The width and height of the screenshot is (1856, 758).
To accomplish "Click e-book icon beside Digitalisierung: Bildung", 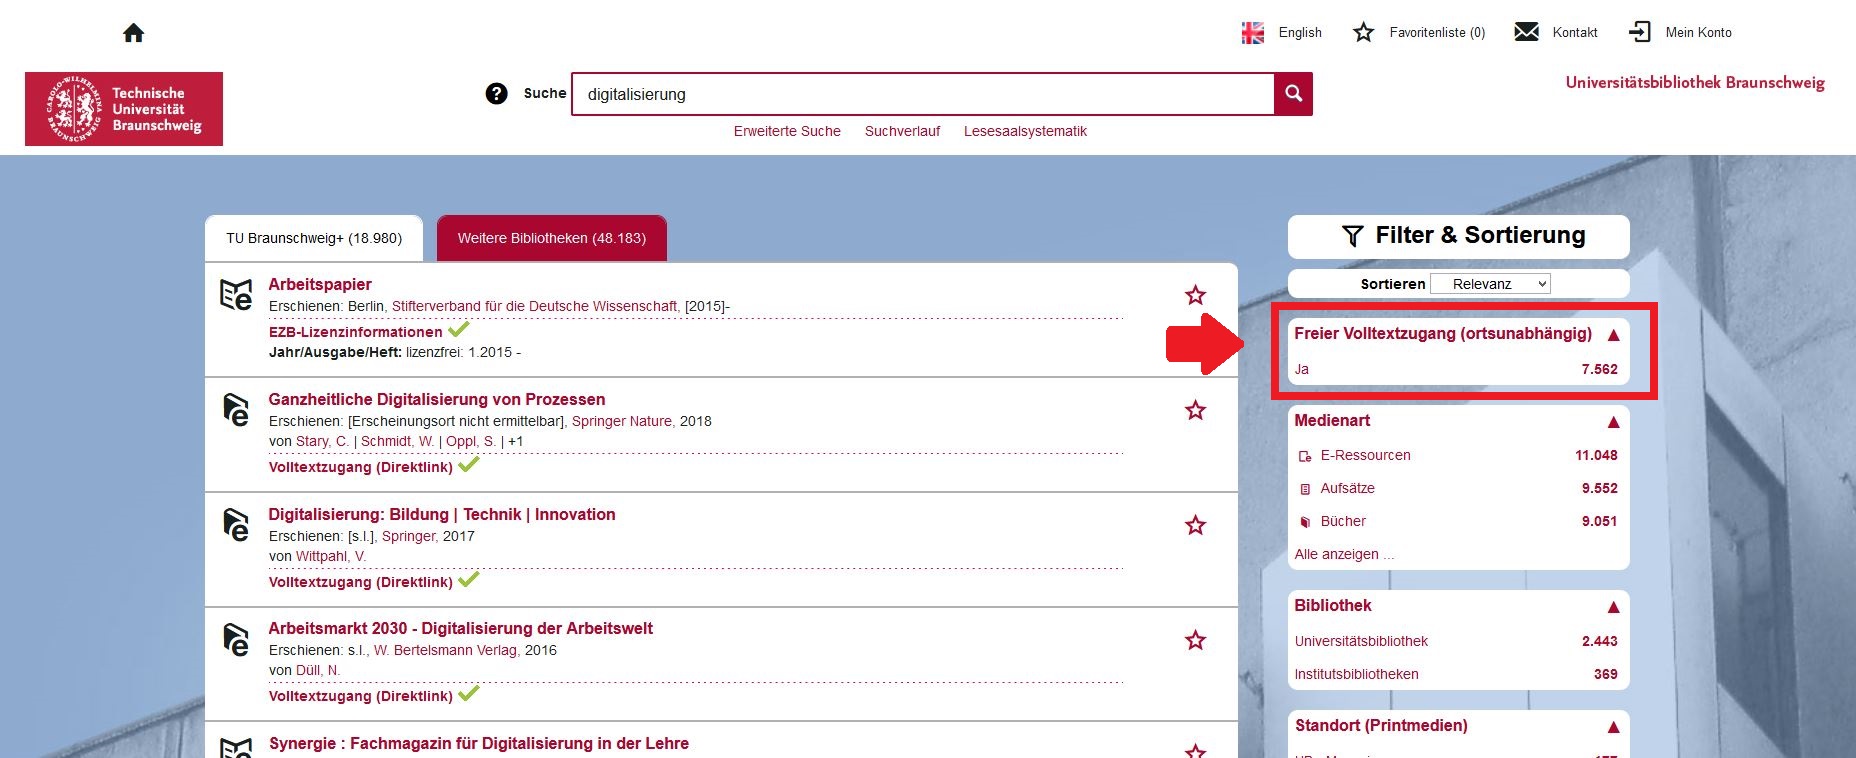I will click(x=236, y=525).
